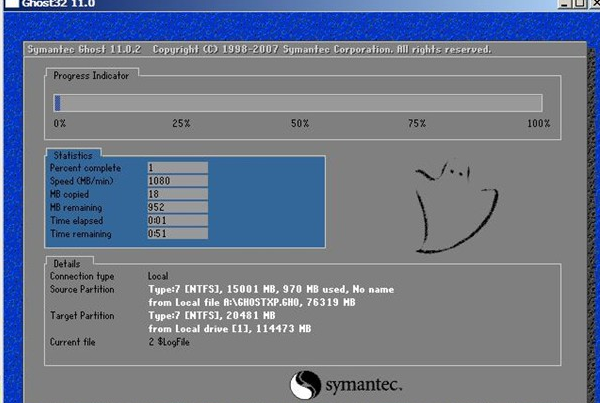Click the 'Speed (MB/min)' label
Image resolution: width=600 pixels, height=403 pixels.
point(82,181)
